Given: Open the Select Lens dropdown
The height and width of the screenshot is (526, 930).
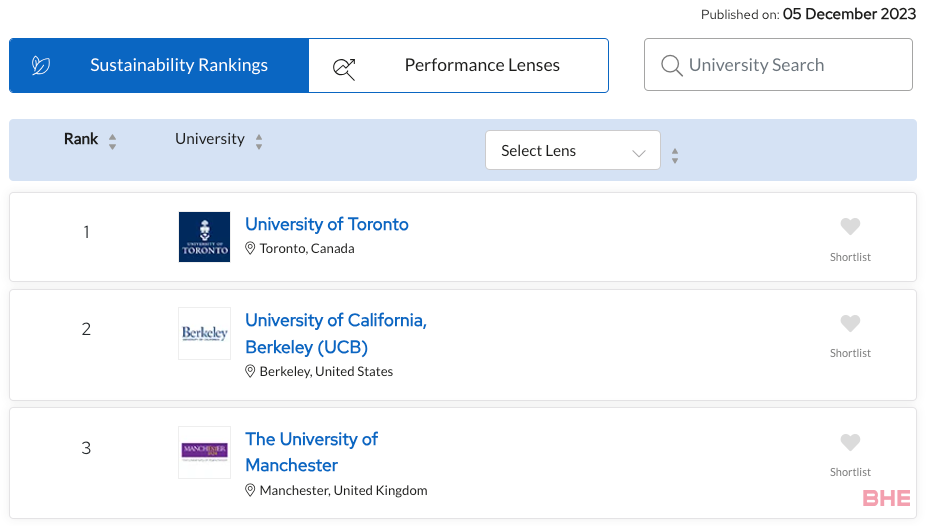Looking at the screenshot, I should click(x=572, y=150).
